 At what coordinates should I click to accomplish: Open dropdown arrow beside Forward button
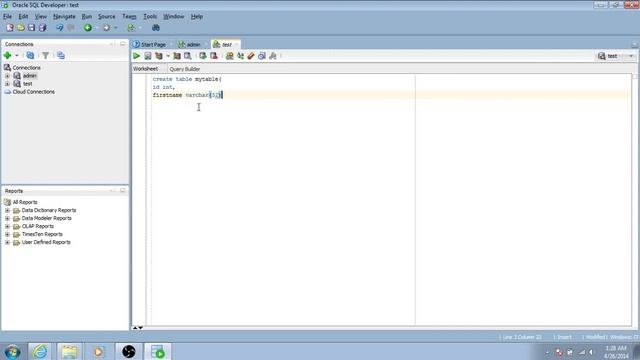tap(116, 28)
